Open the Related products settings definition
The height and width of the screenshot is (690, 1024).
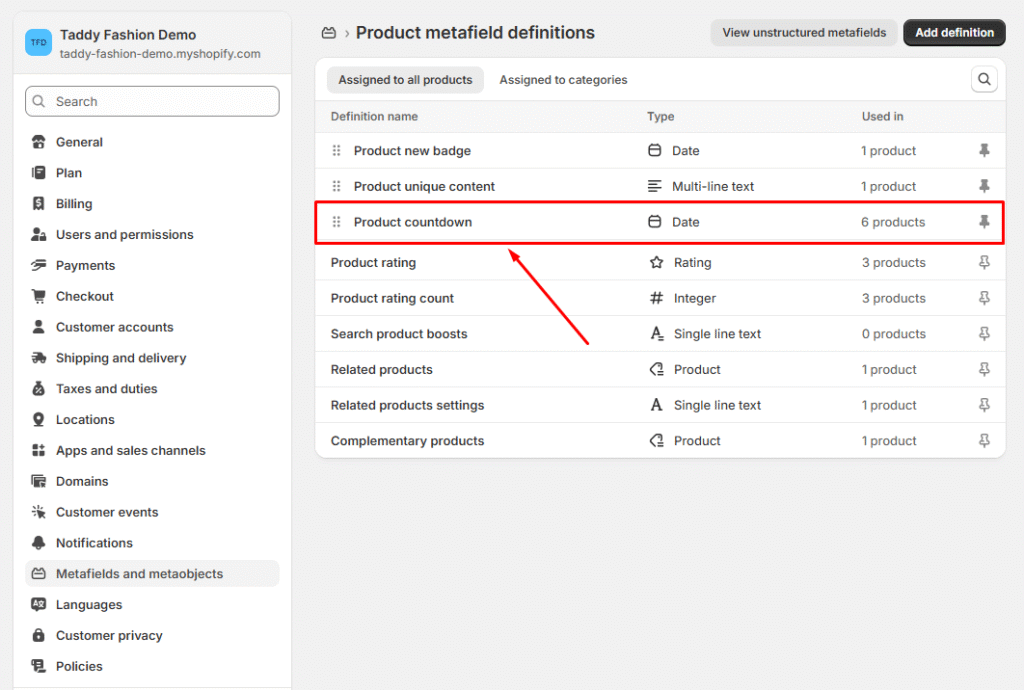click(x=408, y=405)
